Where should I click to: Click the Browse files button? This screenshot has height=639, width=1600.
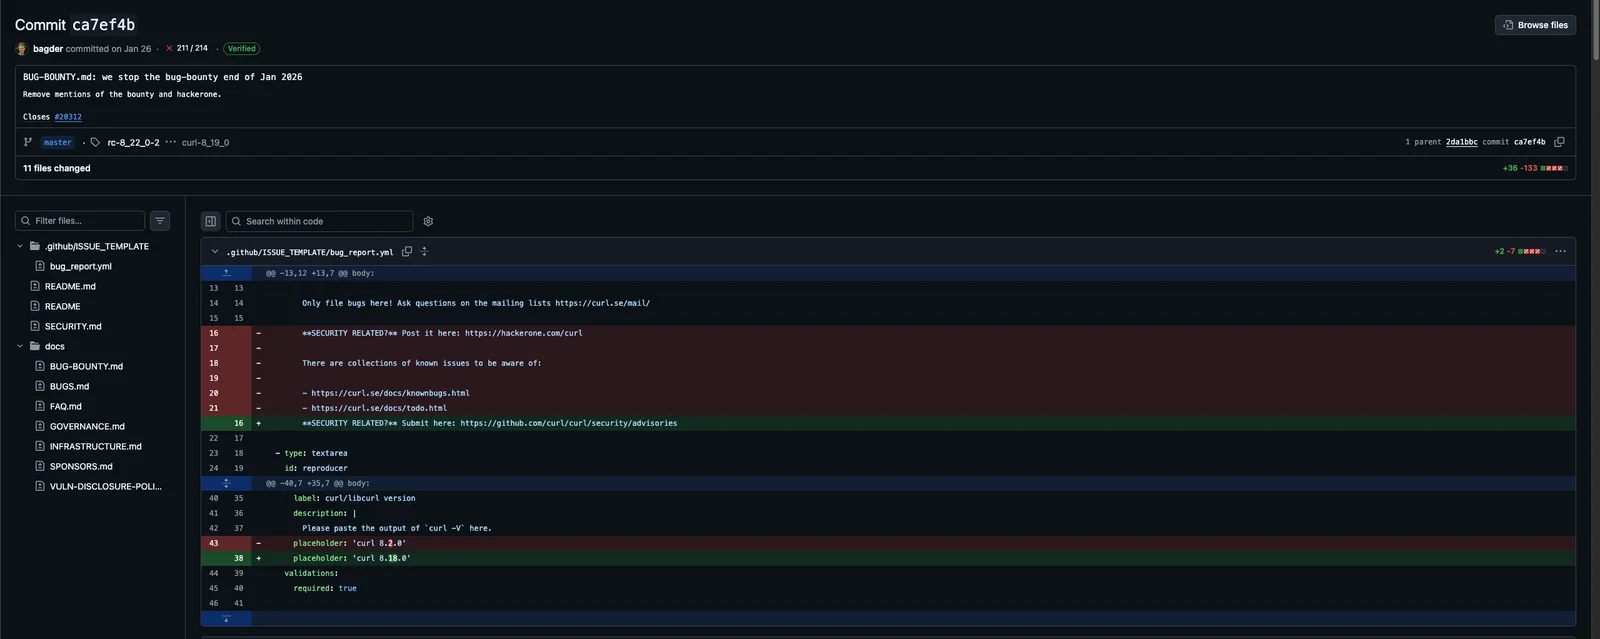[x=1535, y=25]
